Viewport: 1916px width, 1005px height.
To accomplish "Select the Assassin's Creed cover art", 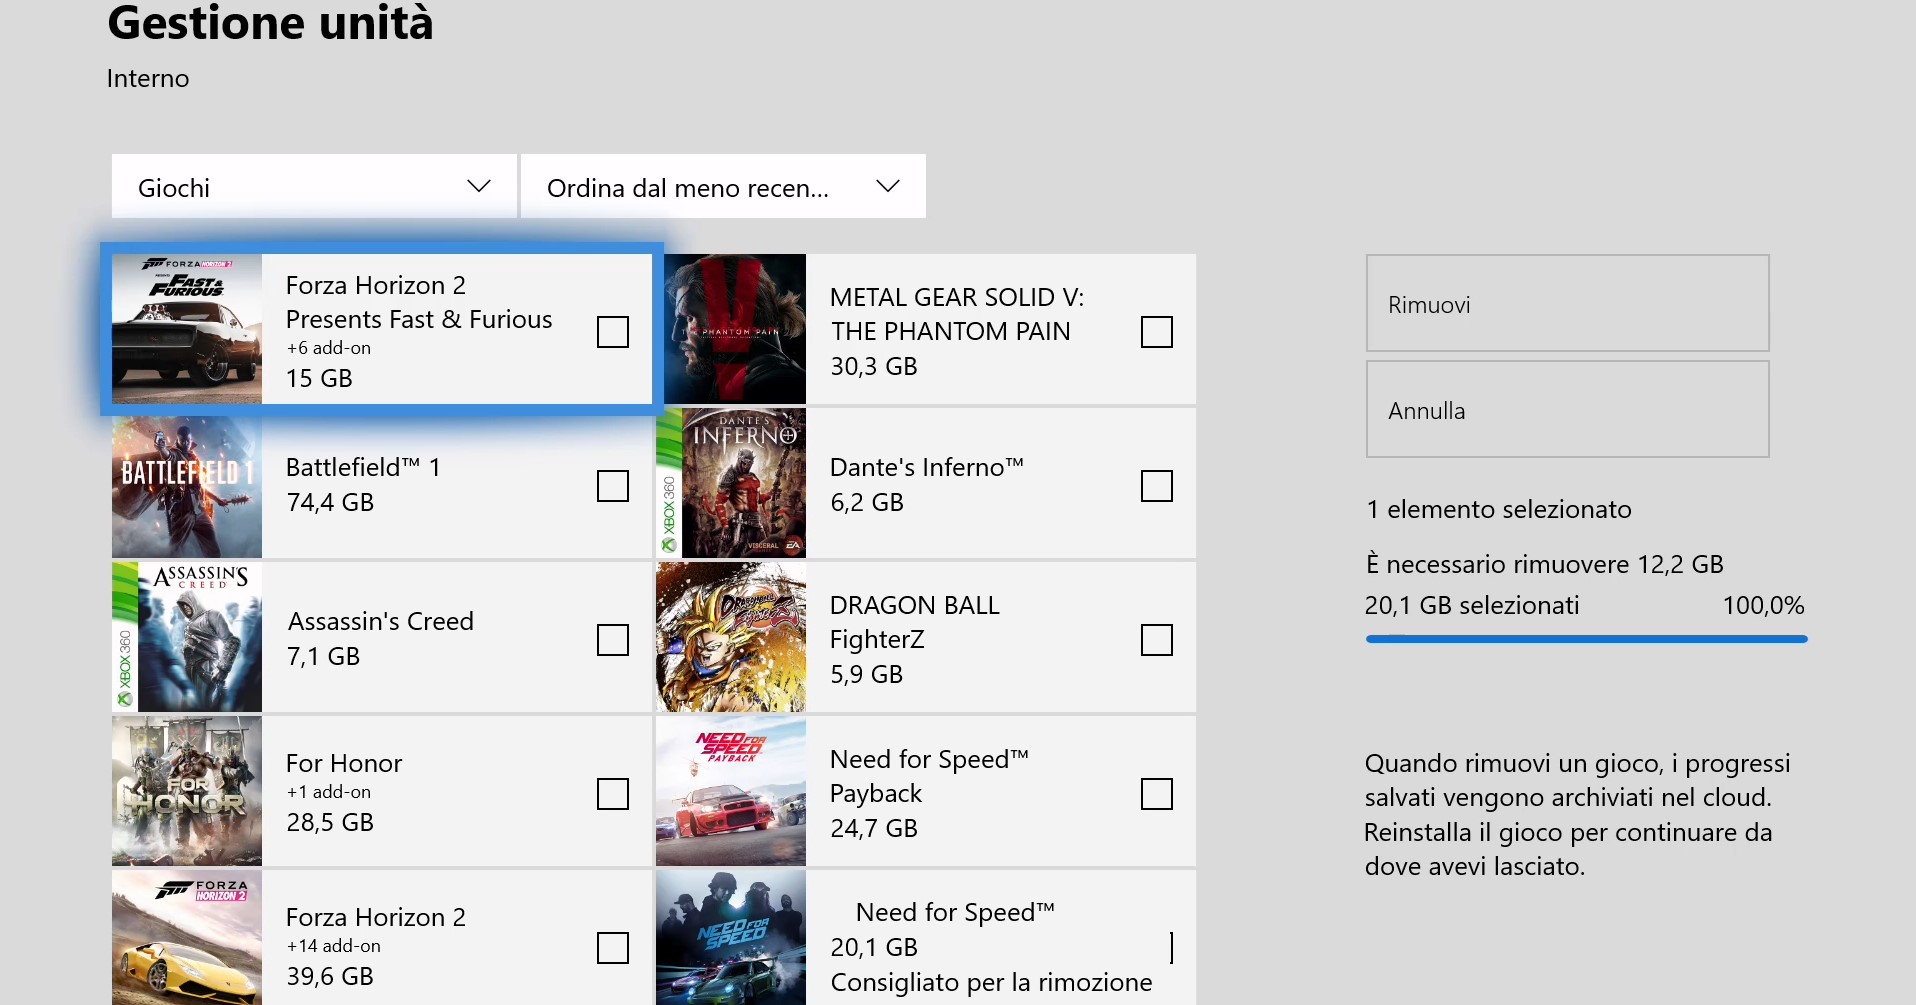I will pyautogui.click(x=187, y=637).
